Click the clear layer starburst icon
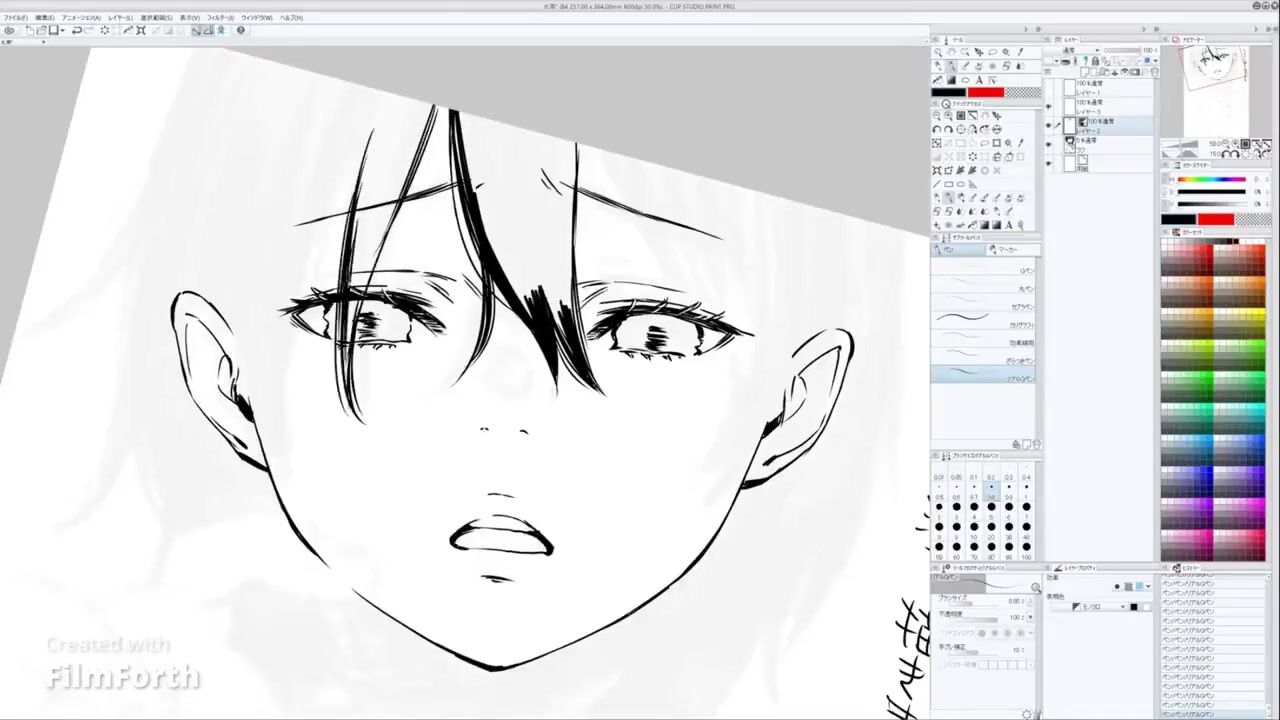The width and height of the screenshot is (1280, 720). (105, 30)
